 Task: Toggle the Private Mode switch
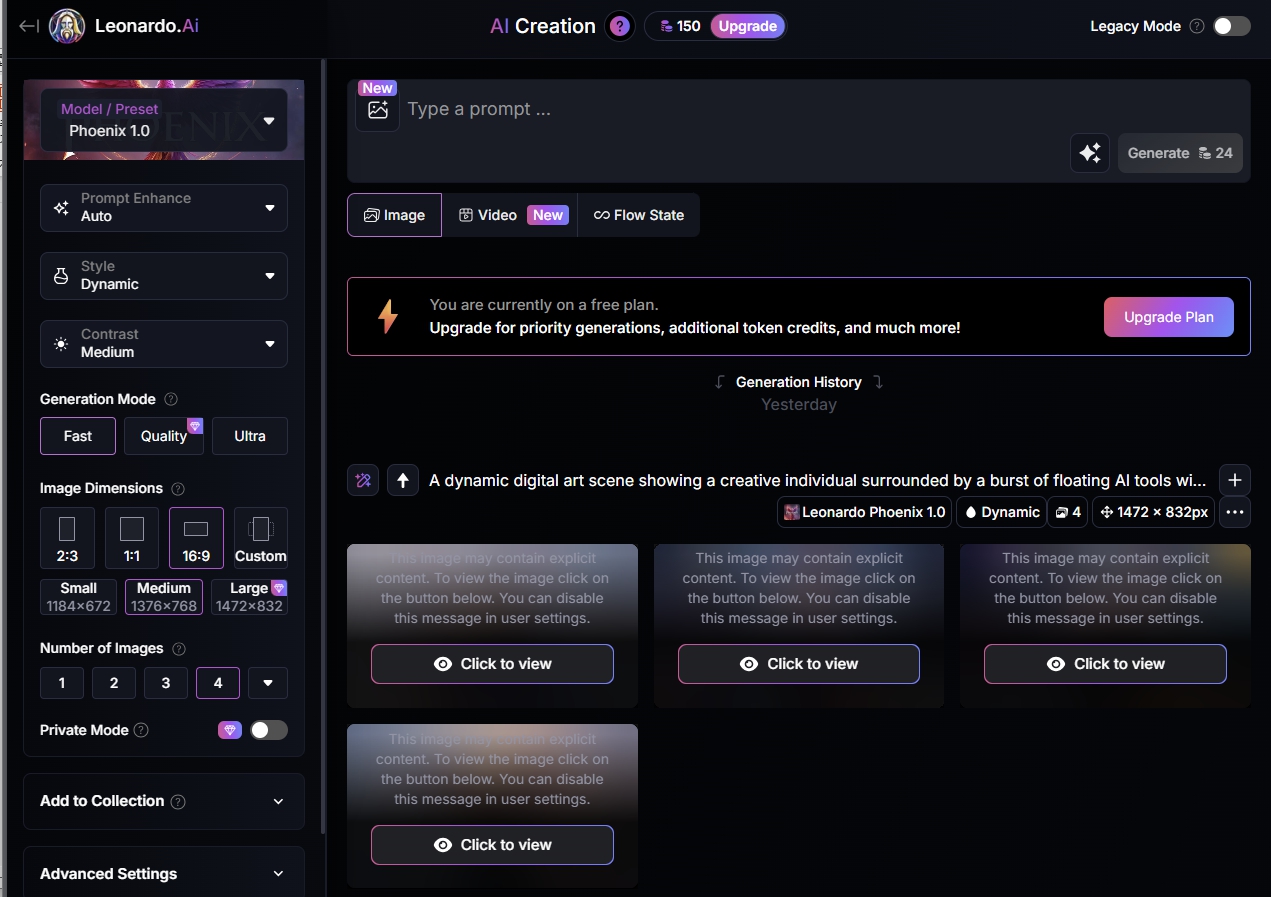pos(269,730)
